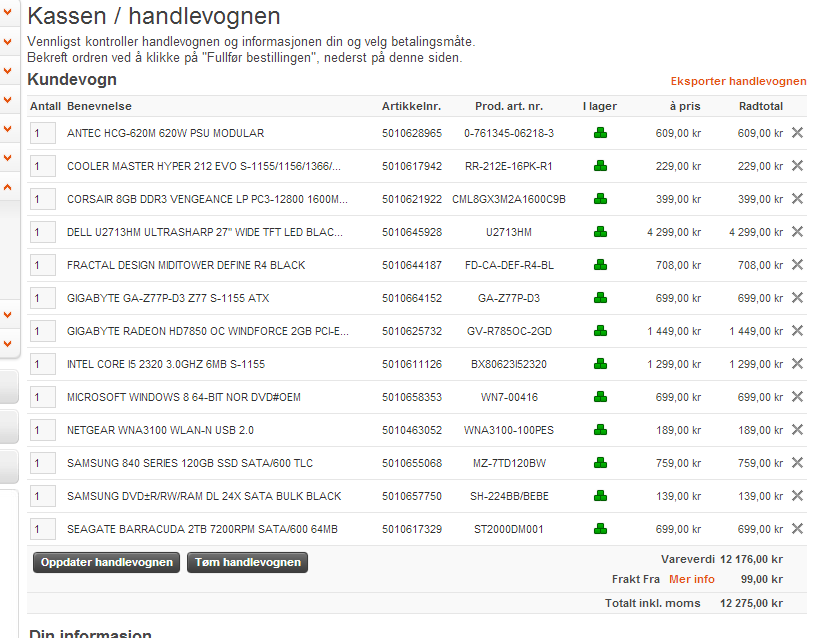Expand sidebar chevron beside ANTEC row
The width and height of the screenshot is (835, 638).
pos(7,129)
